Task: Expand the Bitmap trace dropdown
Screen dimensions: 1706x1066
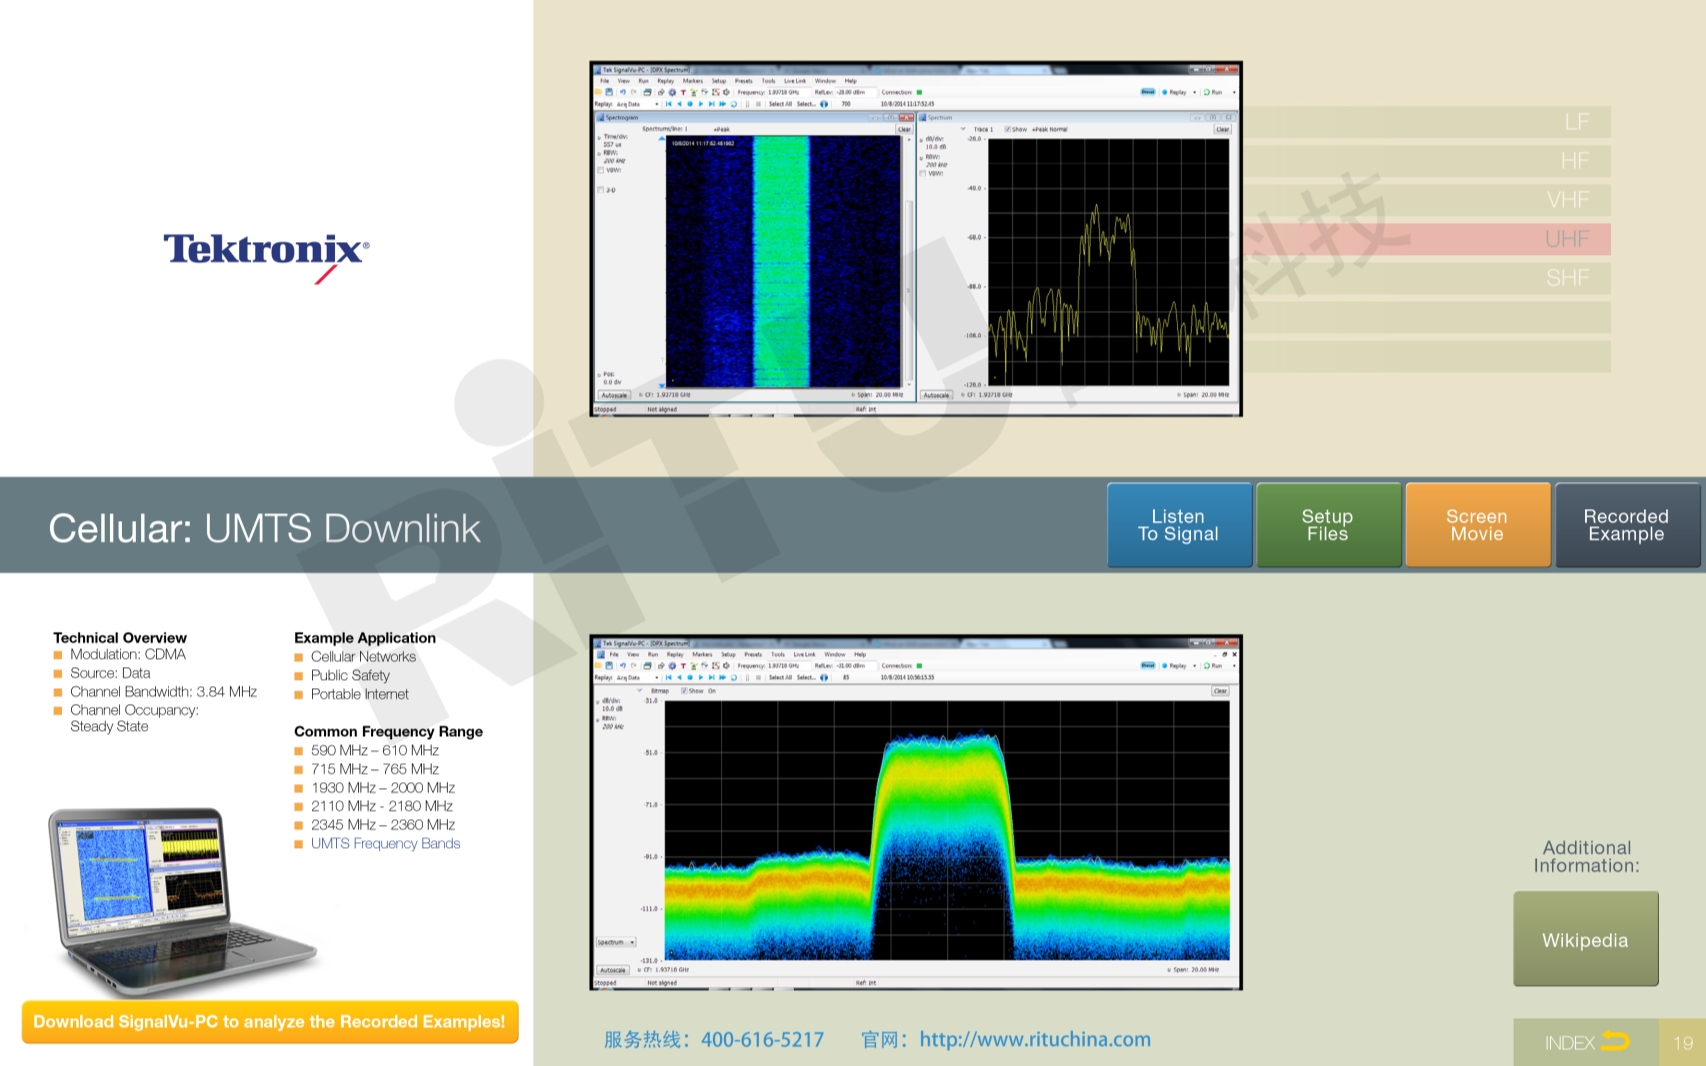Action: point(640,691)
